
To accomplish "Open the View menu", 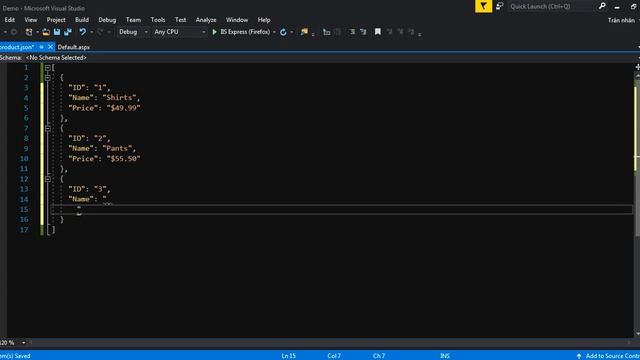I will [31, 20].
